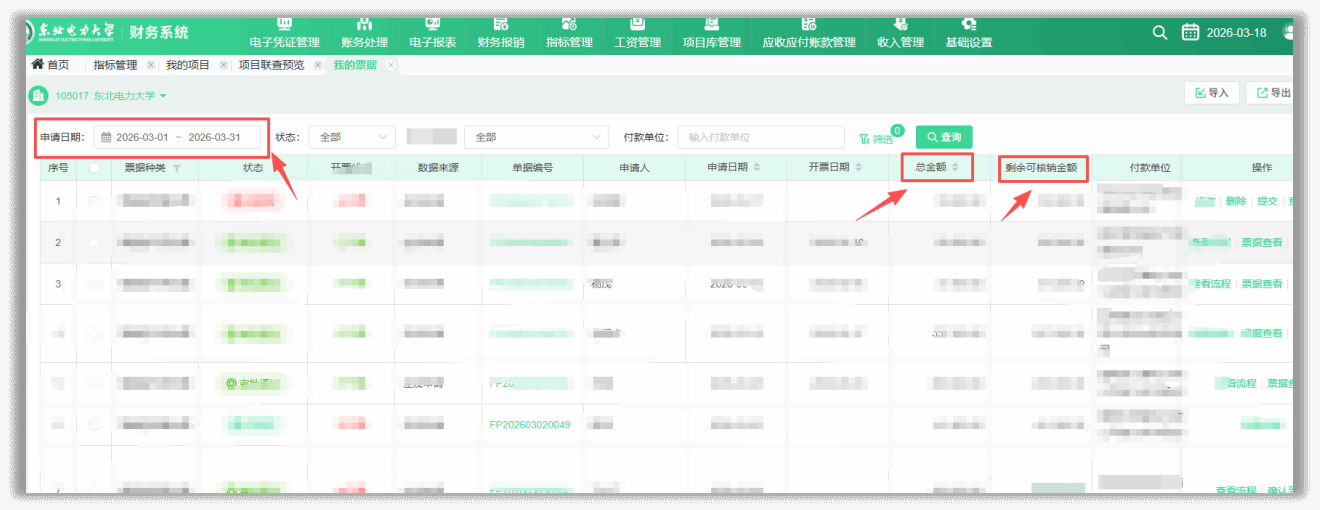The image size is (1320, 510).
Task: Check the checkbox in row 1
Action: (95, 202)
